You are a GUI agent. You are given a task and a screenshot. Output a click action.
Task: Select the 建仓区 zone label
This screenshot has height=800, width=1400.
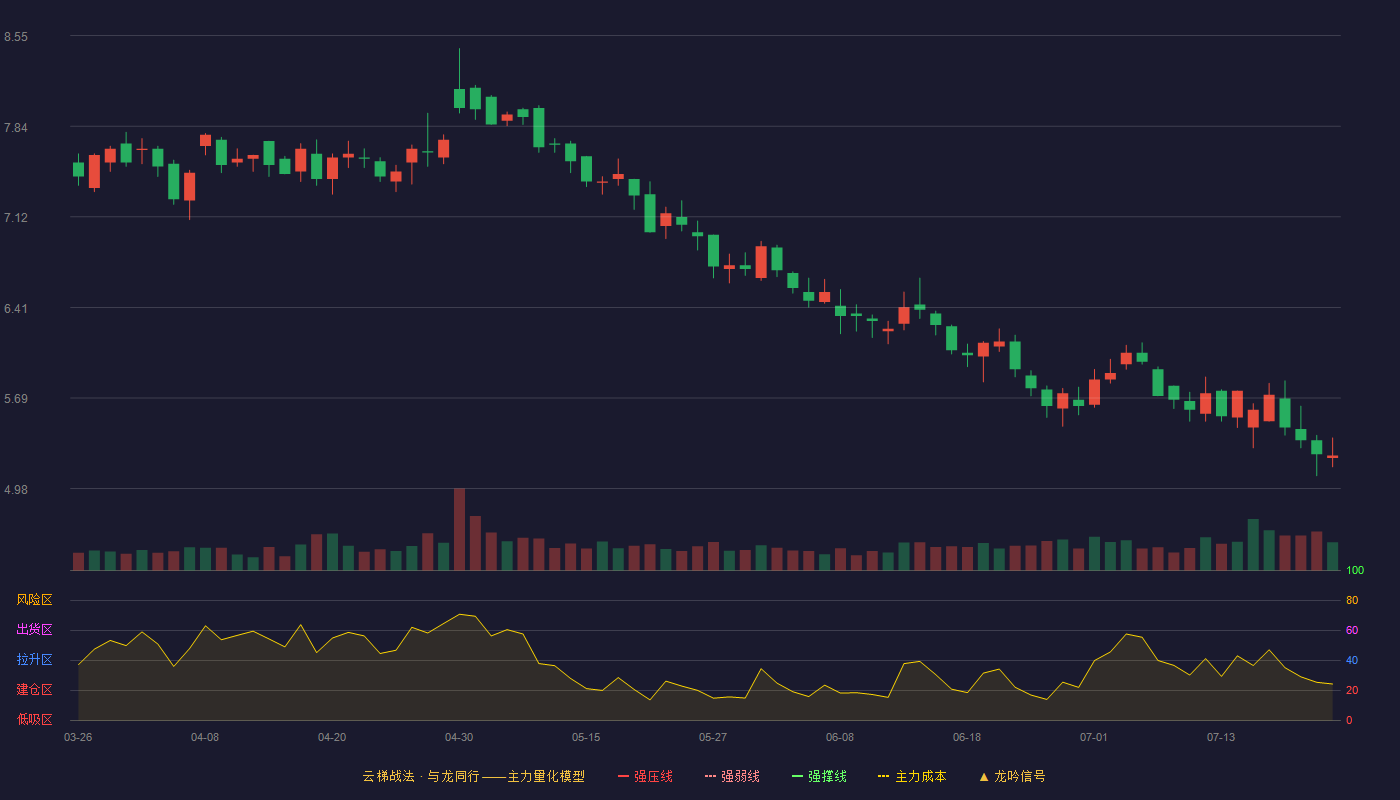coord(34,690)
